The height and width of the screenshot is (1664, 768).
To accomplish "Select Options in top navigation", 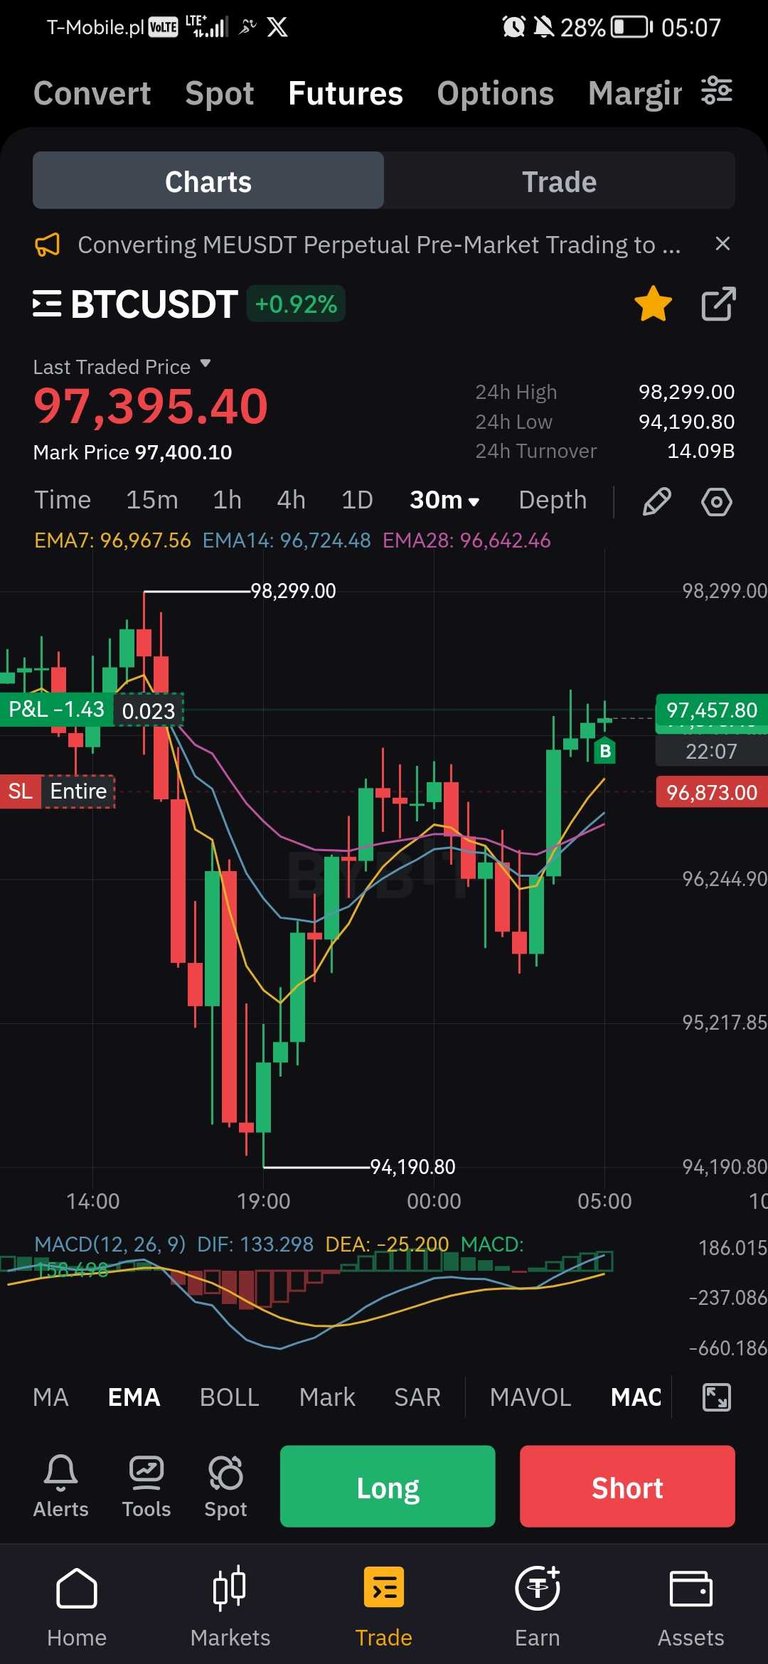I will coord(495,93).
